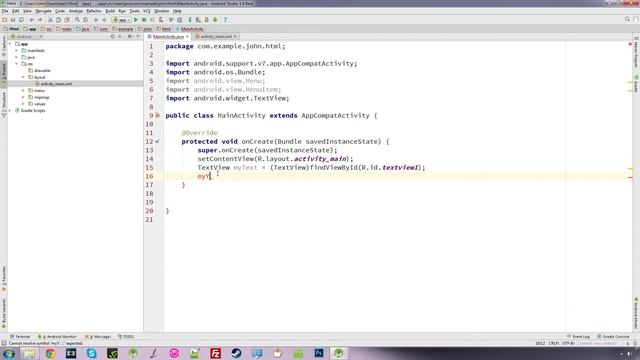Expand the manifests folder arrow

point(17,51)
